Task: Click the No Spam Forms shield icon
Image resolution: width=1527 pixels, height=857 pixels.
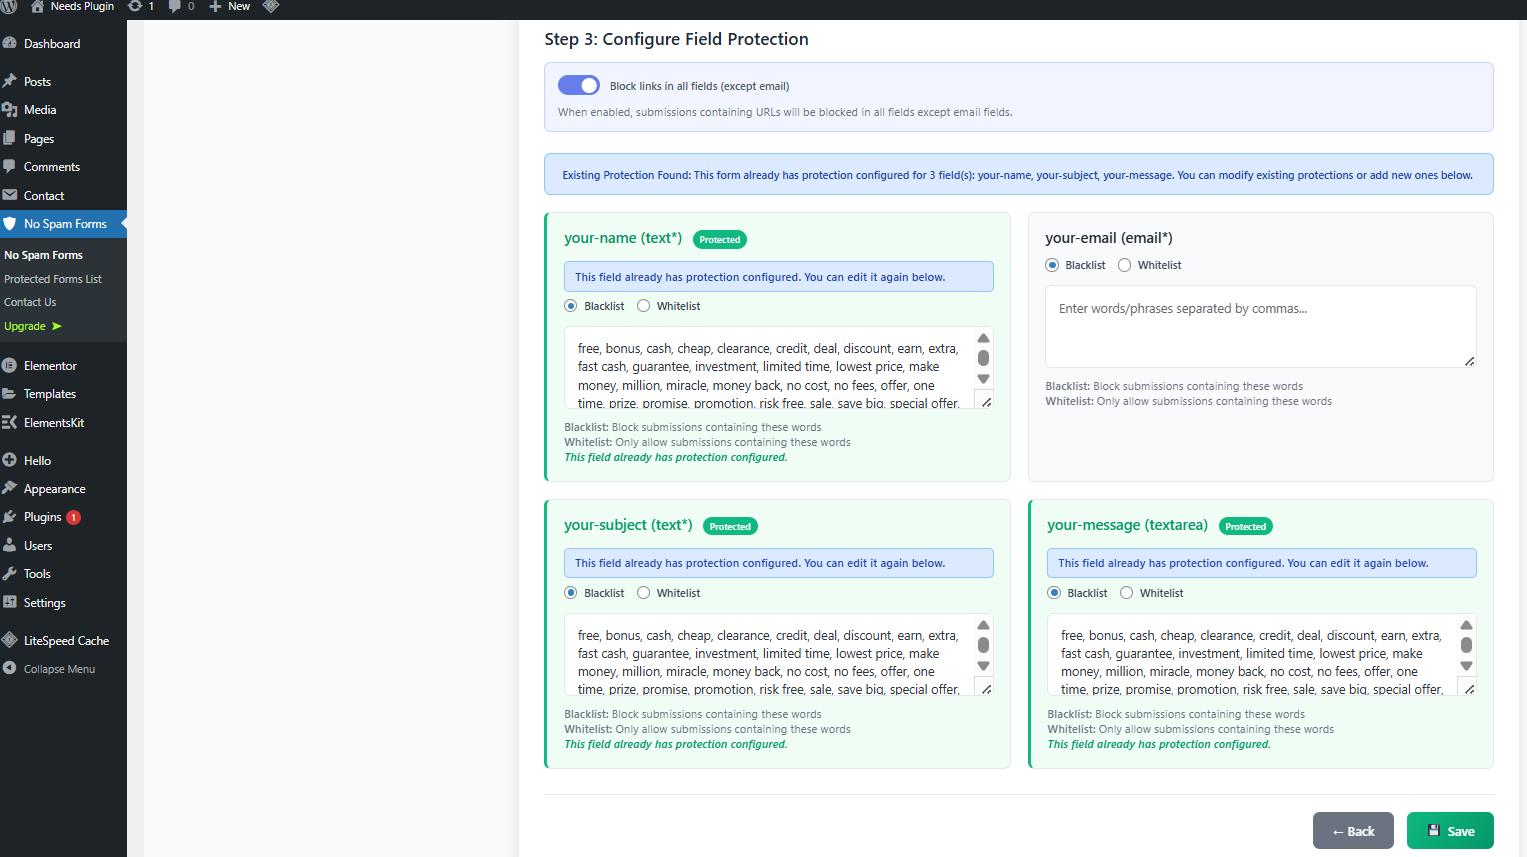Action: tap(10, 224)
